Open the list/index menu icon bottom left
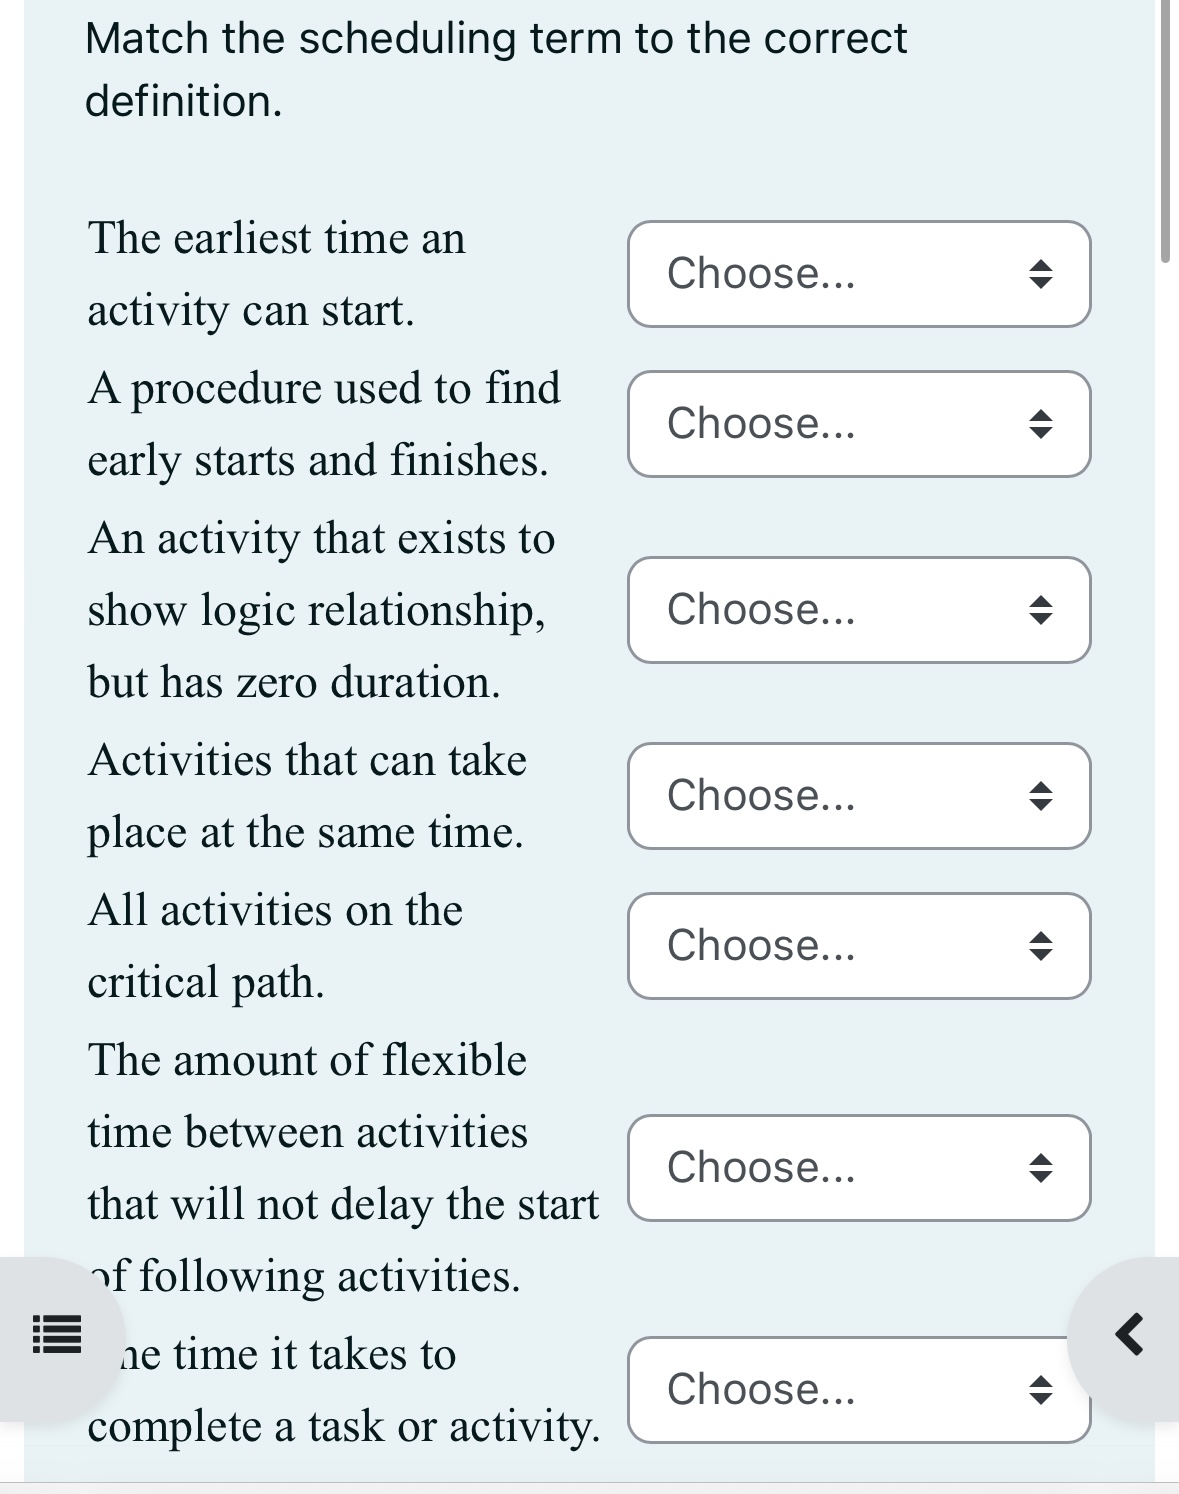The height and width of the screenshot is (1494, 1179). click(55, 1334)
